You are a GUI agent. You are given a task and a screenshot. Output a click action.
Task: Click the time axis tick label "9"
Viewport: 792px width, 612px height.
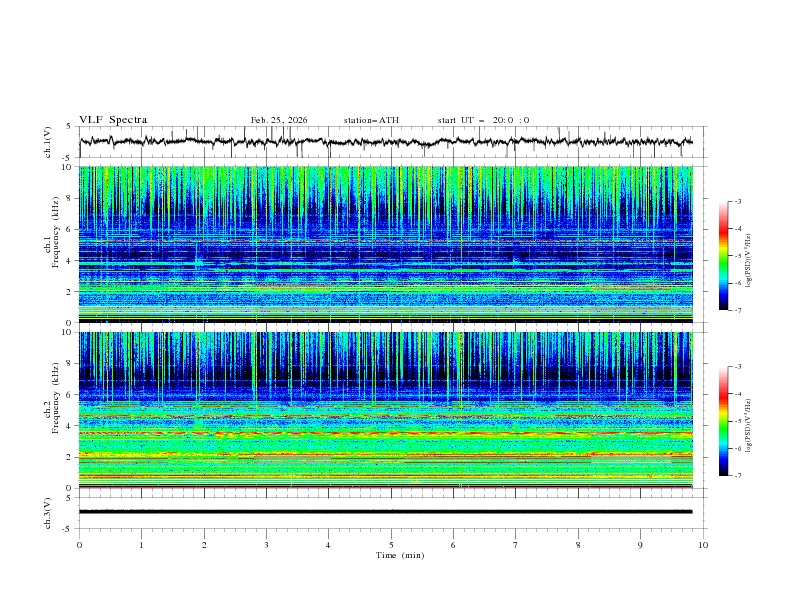coord(640,545)
